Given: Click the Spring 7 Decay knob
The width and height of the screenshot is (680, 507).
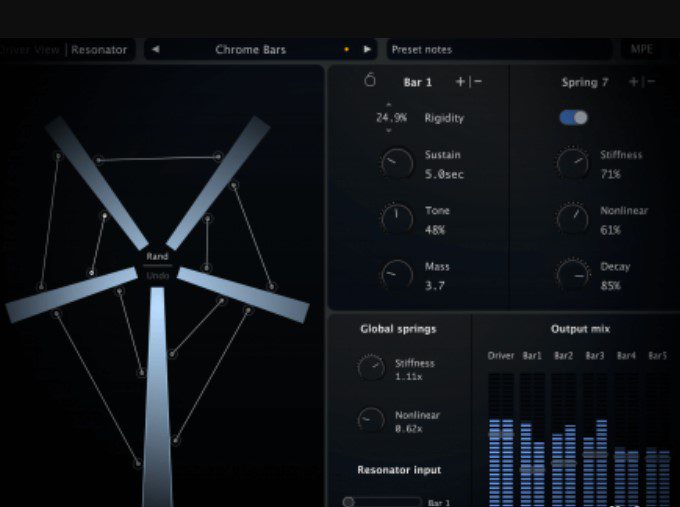Looking at the screenshot, I should [x=572, y=275].
